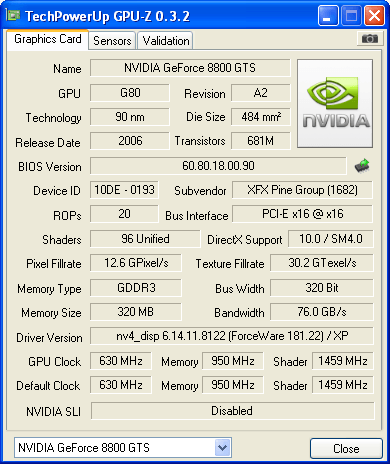
Task: Click the 'NVIDIA SLI' label
Action: (53, 412)
